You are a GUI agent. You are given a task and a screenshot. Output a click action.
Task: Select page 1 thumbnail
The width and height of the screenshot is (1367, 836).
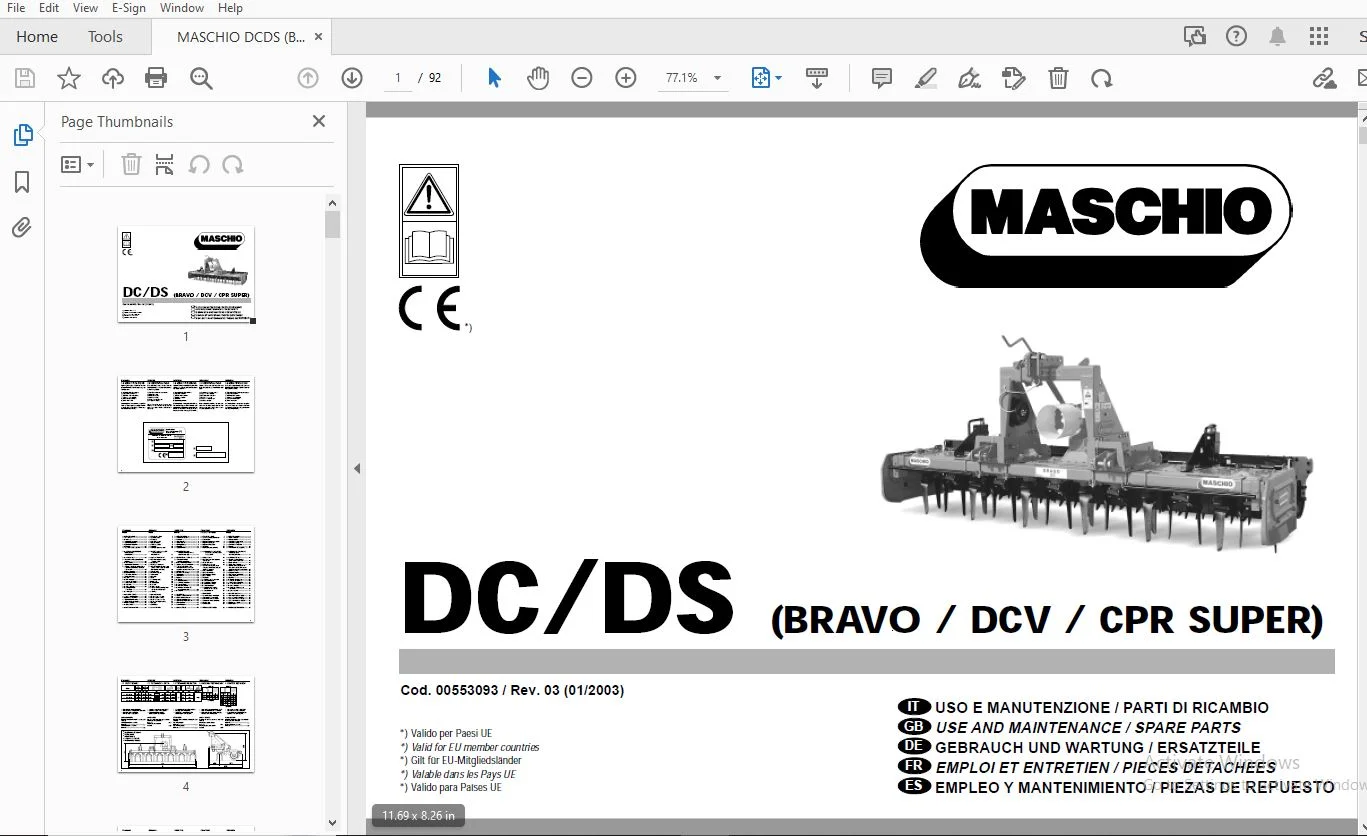[186, 274]
